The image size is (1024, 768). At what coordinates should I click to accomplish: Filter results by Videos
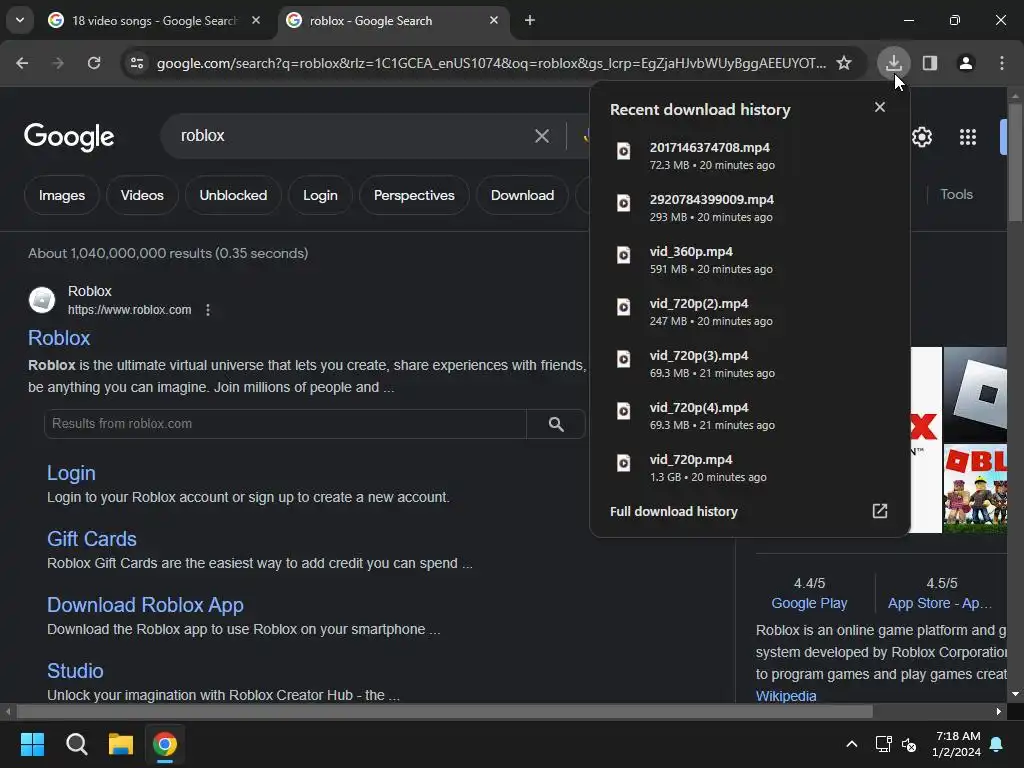pos(142,195)
